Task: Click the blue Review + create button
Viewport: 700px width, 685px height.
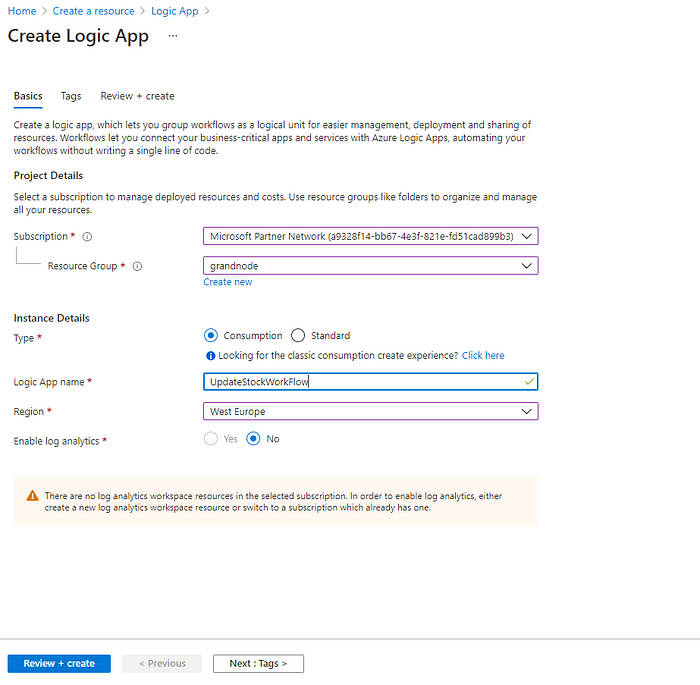Action: (59, 663)
